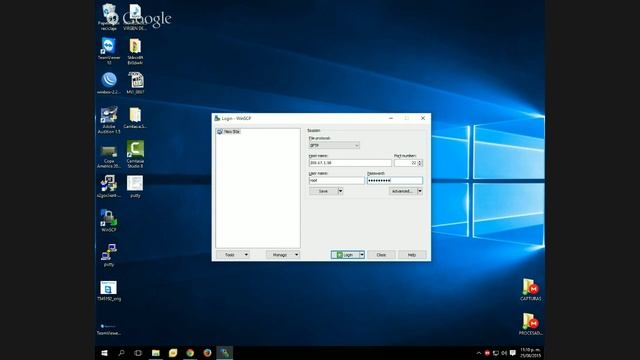Expand the Save button dropdown arrow
This screenshot has height=360, width=640.
(340, 191)
